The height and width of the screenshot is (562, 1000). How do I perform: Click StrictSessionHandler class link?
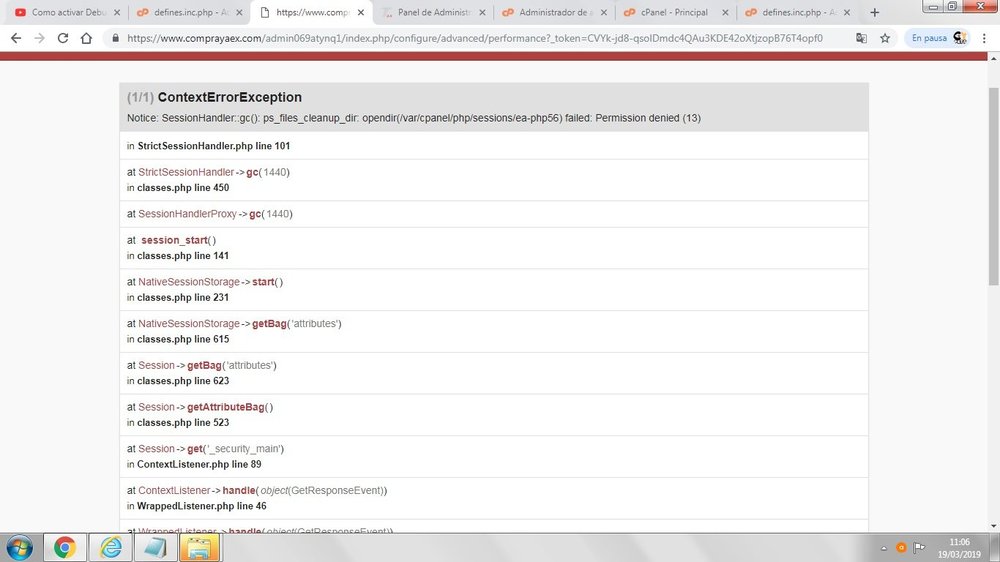186,172
